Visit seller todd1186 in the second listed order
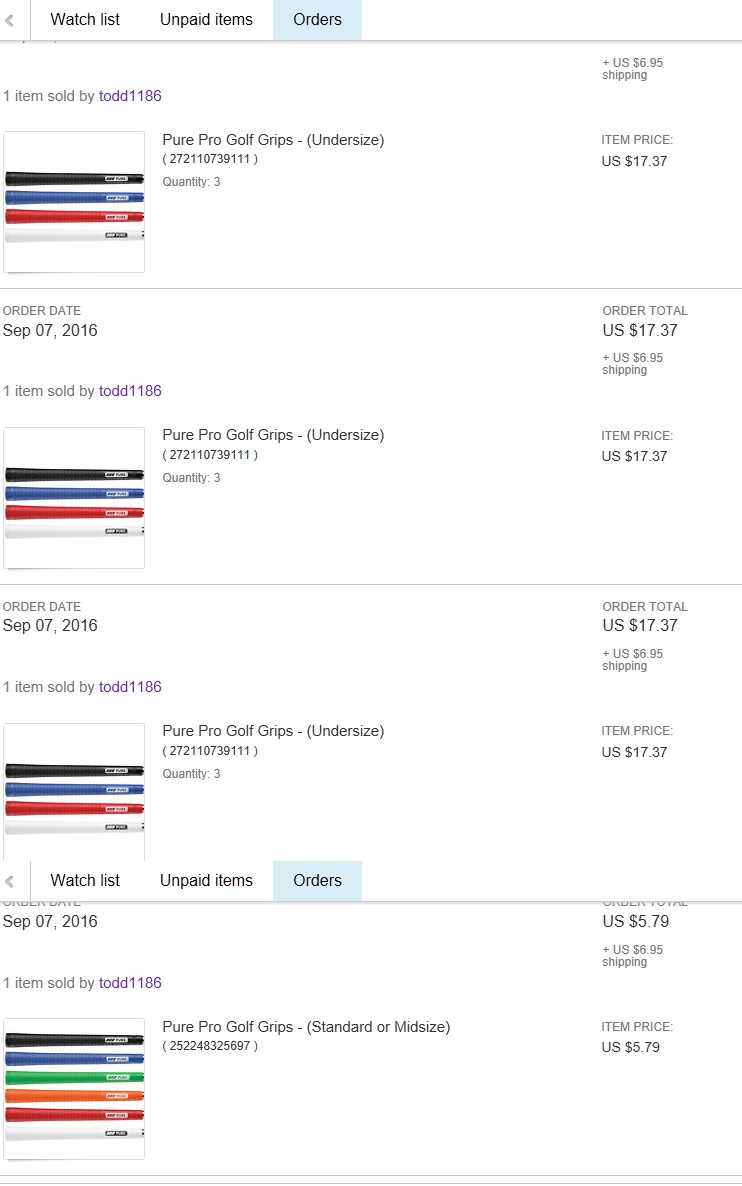742x1186 pixels. [130, 391]
